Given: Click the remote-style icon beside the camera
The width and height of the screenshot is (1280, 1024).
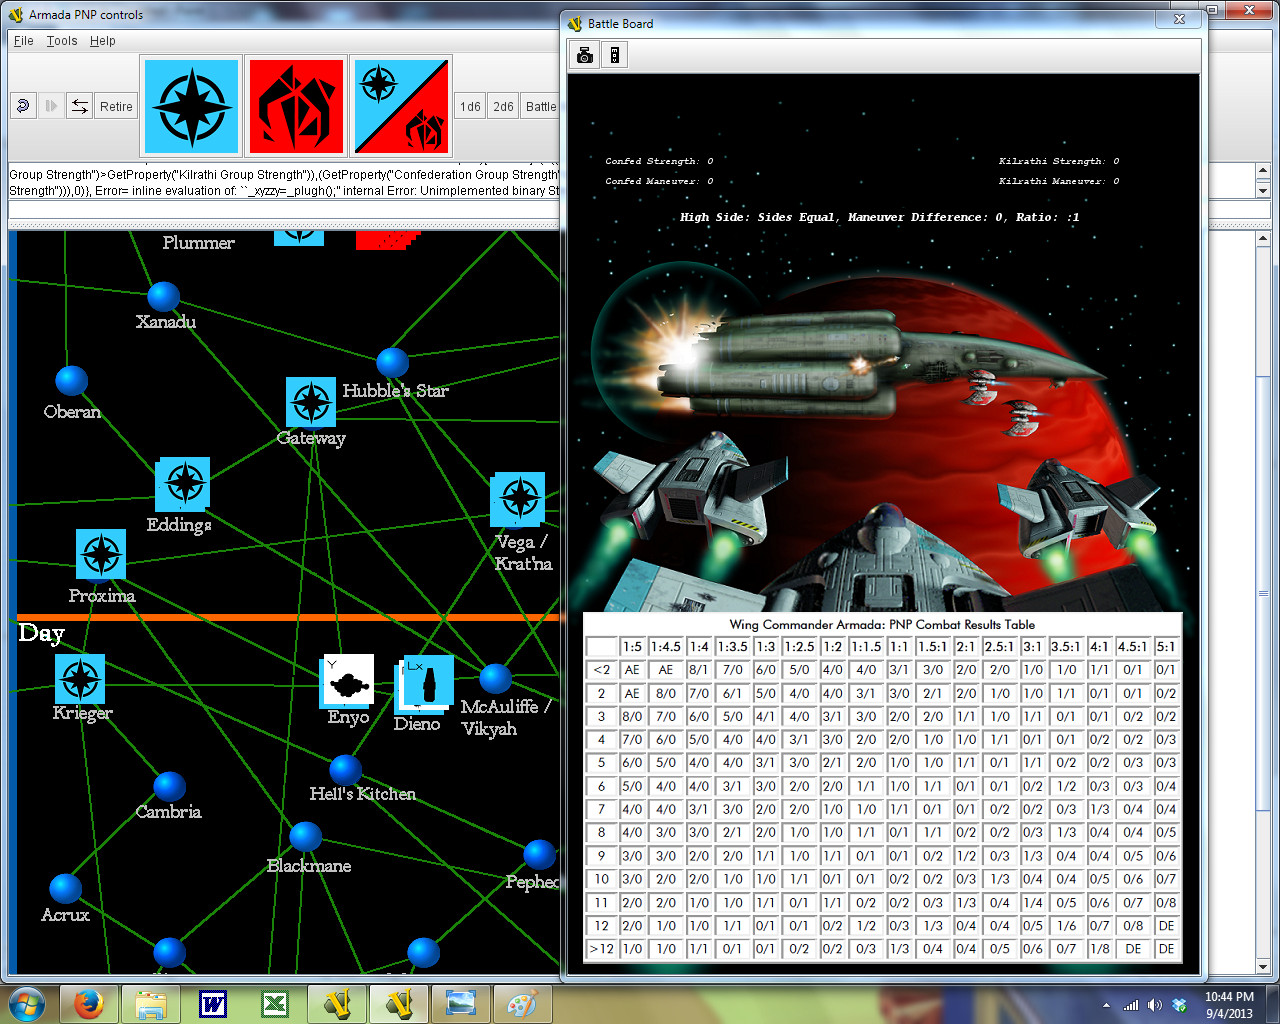Looking at the screenshot, I should point(615,55).
